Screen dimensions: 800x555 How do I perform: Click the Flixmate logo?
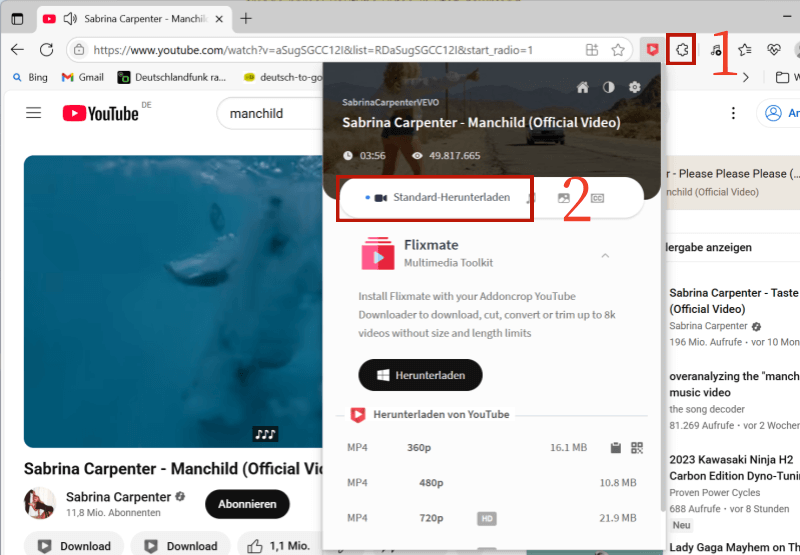pos(378,253)
